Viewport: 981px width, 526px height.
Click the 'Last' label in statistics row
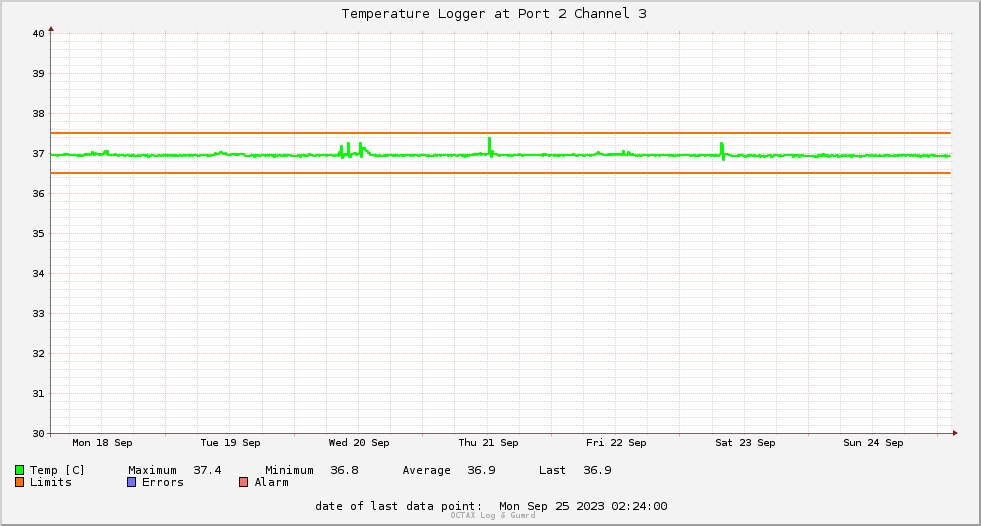tap(552, 470)
